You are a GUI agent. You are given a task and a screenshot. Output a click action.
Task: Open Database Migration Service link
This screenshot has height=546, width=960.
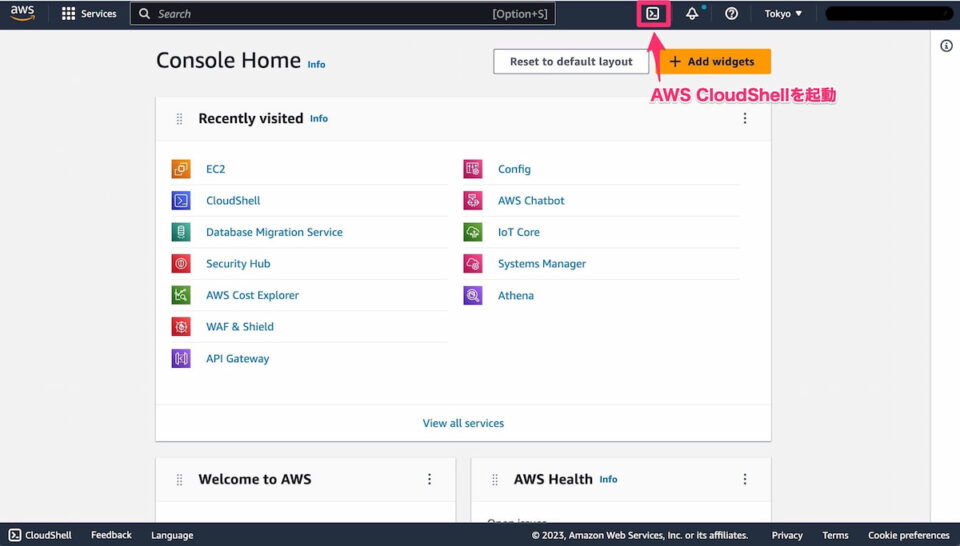(274, 232)
